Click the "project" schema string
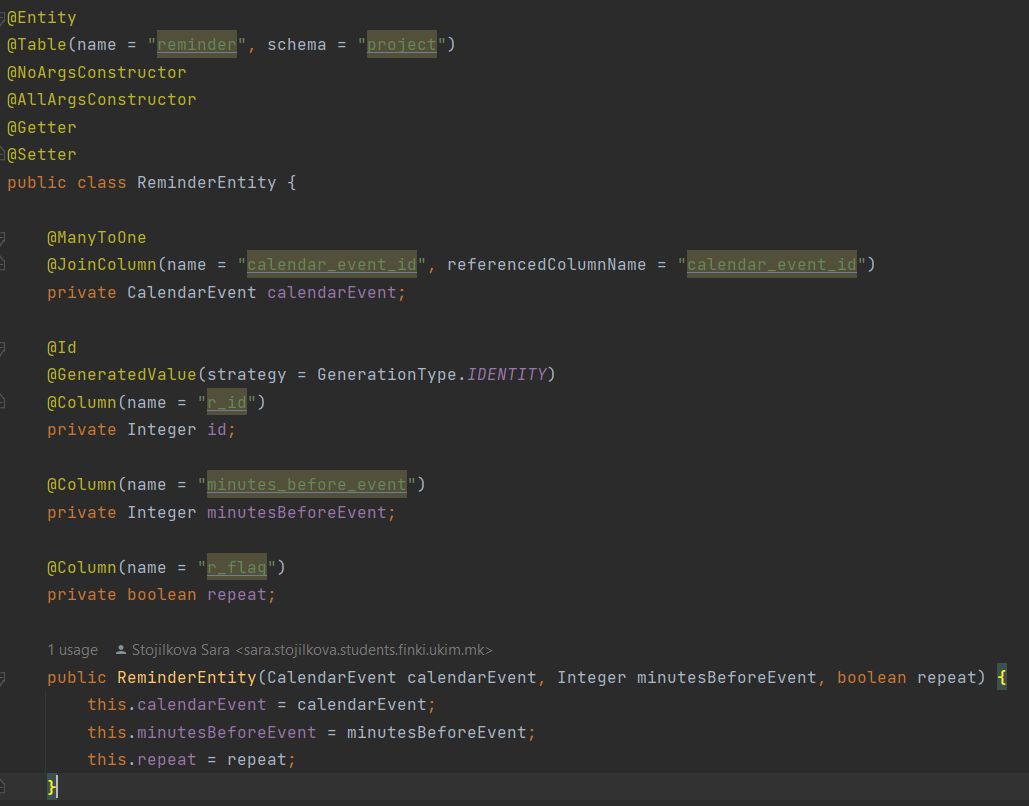This screenshot has height=806, width=1029. (401, 45)
